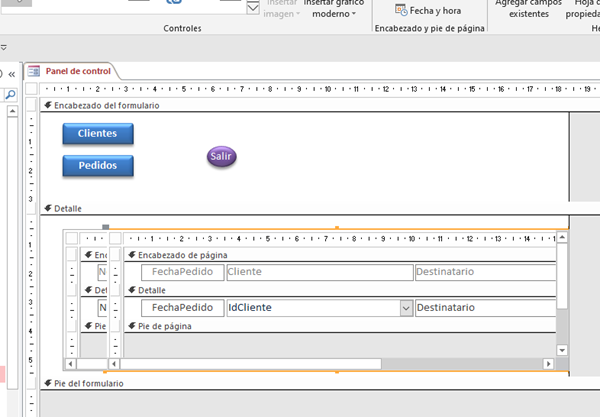
Task: Click the Hoja de propiedades command
Action: 583,9
